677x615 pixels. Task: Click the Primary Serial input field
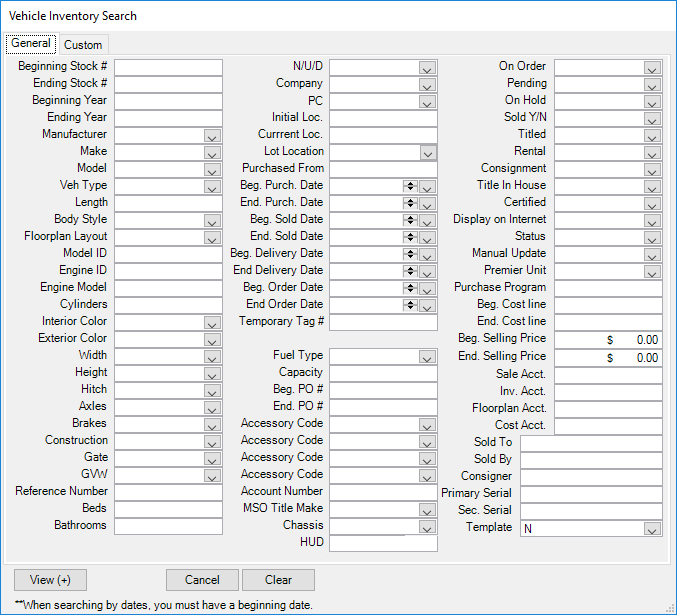click(591, 495)
